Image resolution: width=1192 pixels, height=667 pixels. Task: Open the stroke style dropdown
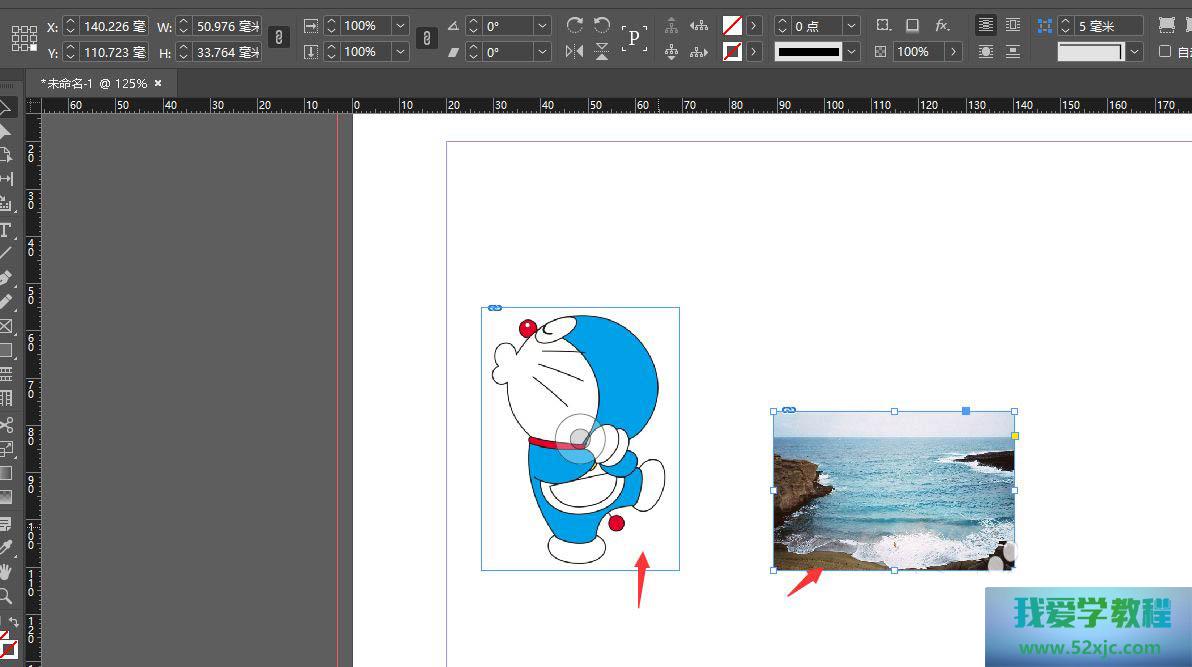[851, 51]
